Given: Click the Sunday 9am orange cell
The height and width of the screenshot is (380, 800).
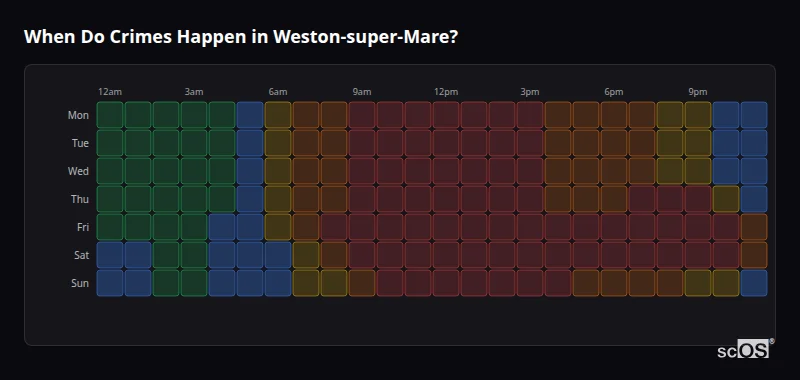Looking at the screenshot, I should (362, 283).
